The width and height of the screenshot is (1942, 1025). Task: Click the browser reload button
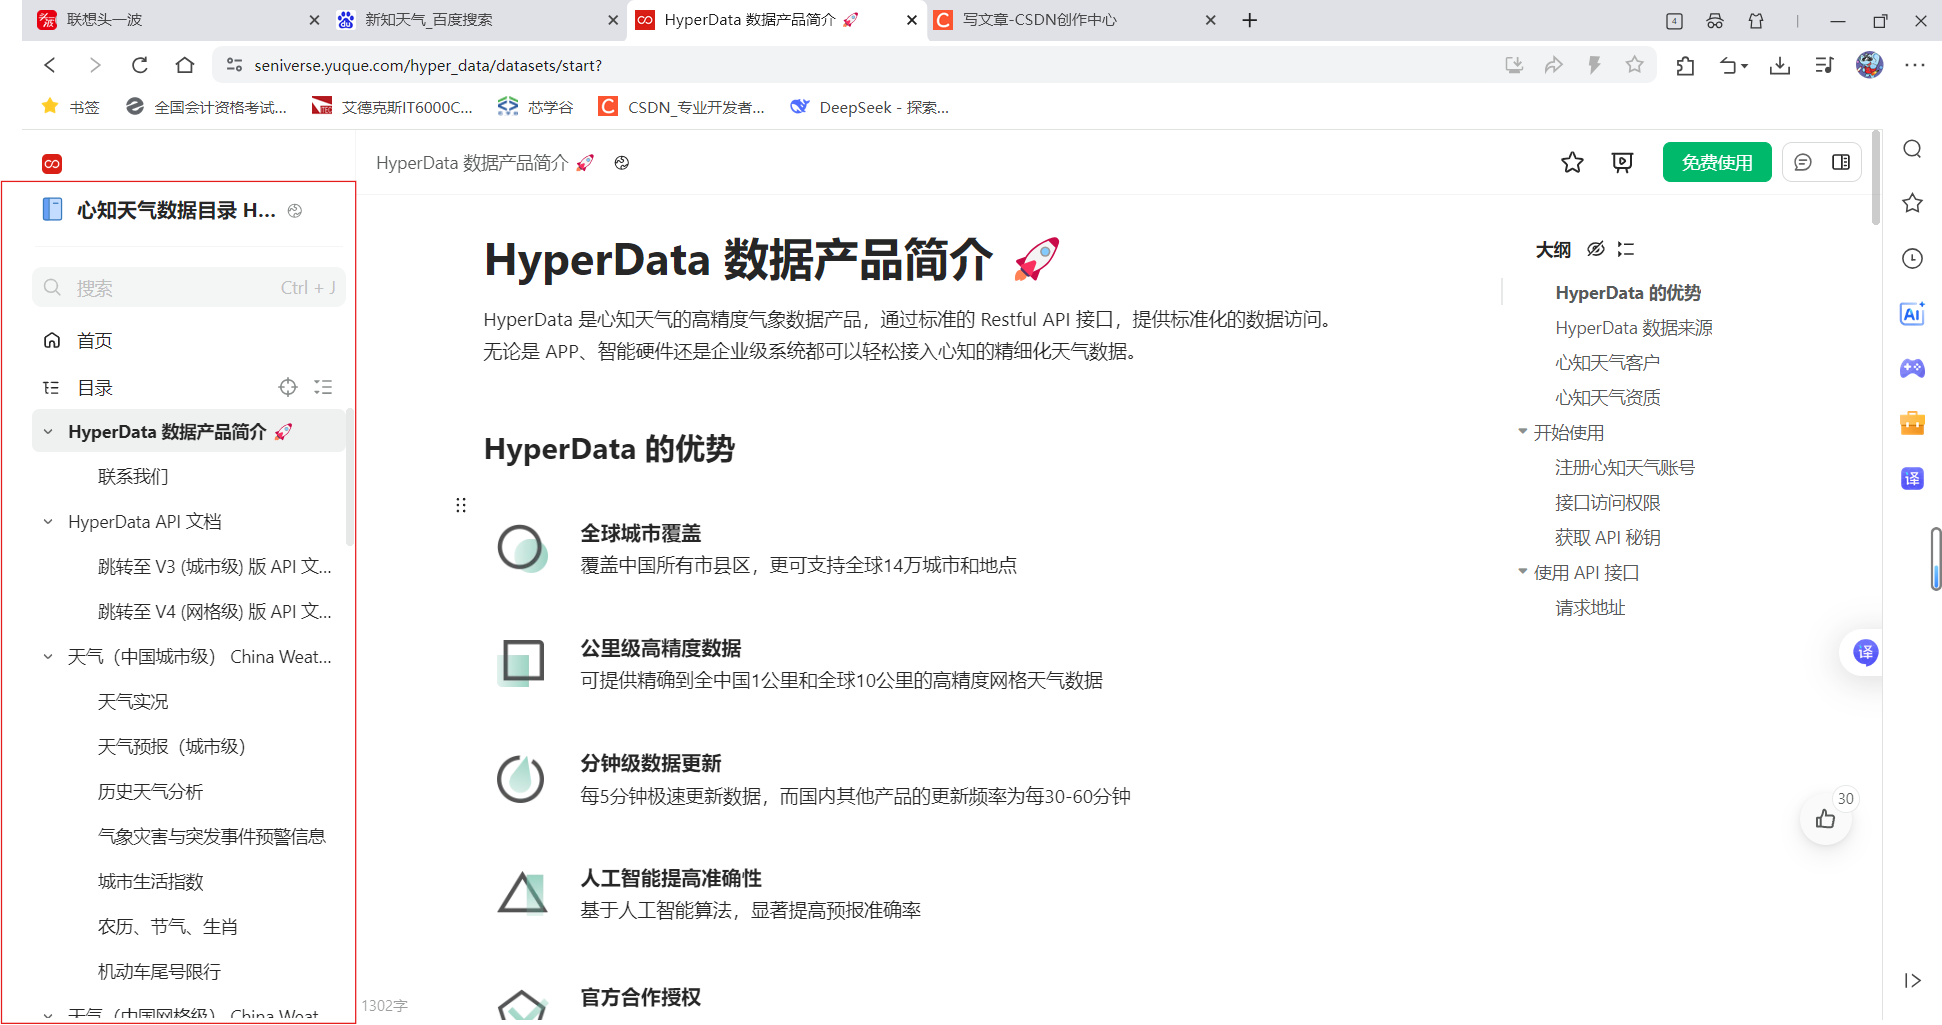(x=140, y=65)
